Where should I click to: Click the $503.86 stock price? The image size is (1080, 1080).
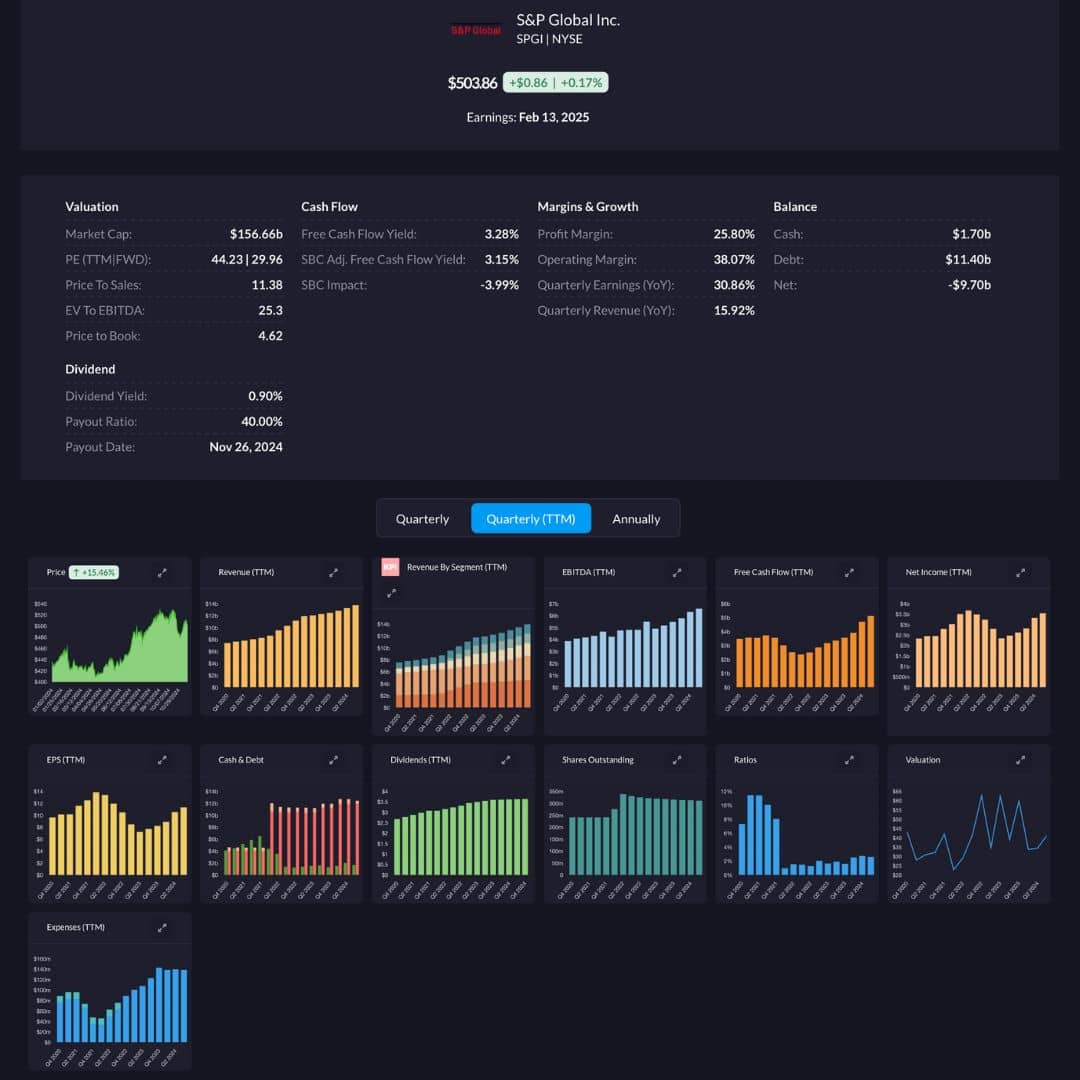point(472,83)
